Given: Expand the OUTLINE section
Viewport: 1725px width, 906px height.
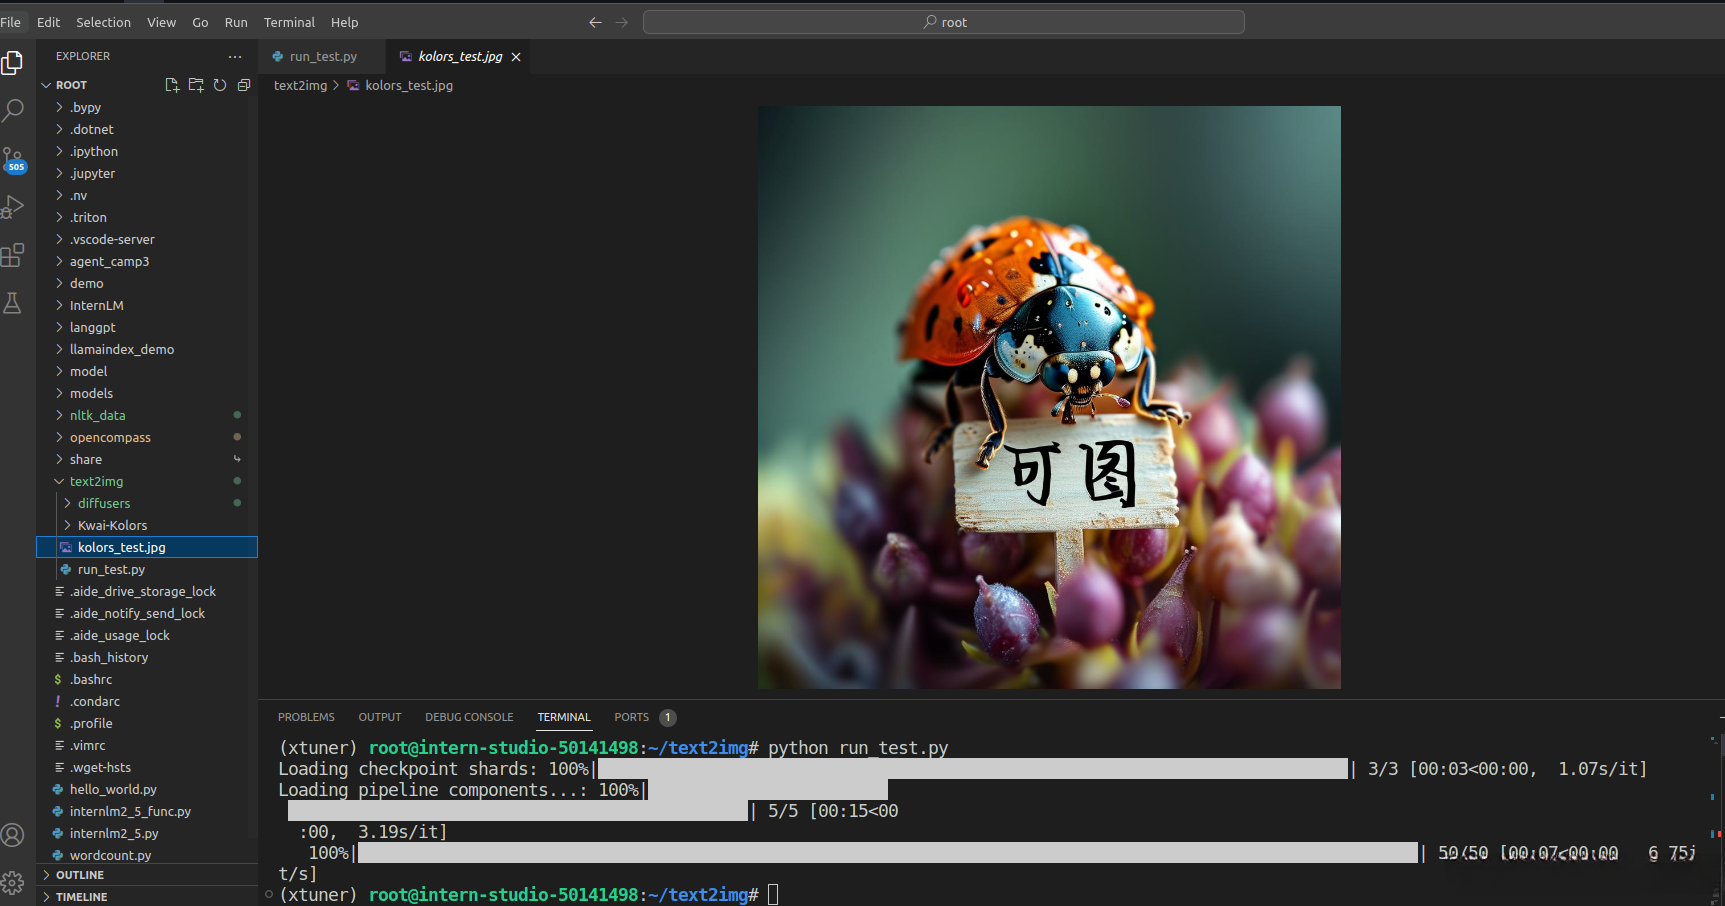Looking at the screenshot, I should (147, 875).
